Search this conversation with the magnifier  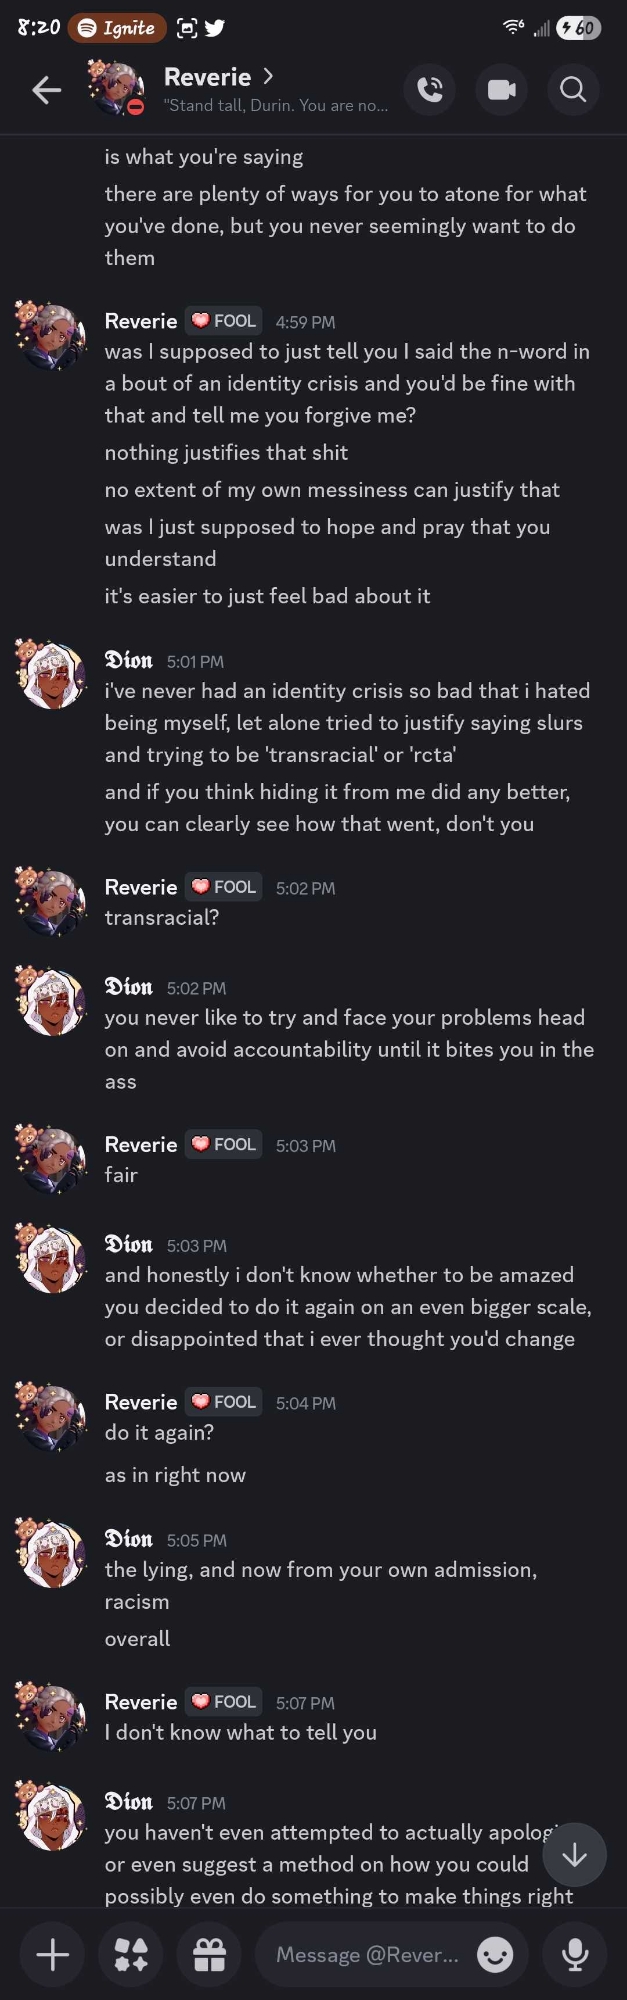(573, 91)
